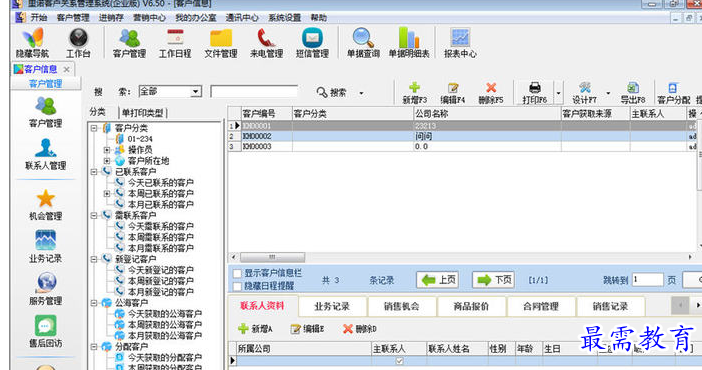Click 新增F3 add customer button
Viewport: 702px width, 370px height.
pyautogui.click(x=415, y=93)
